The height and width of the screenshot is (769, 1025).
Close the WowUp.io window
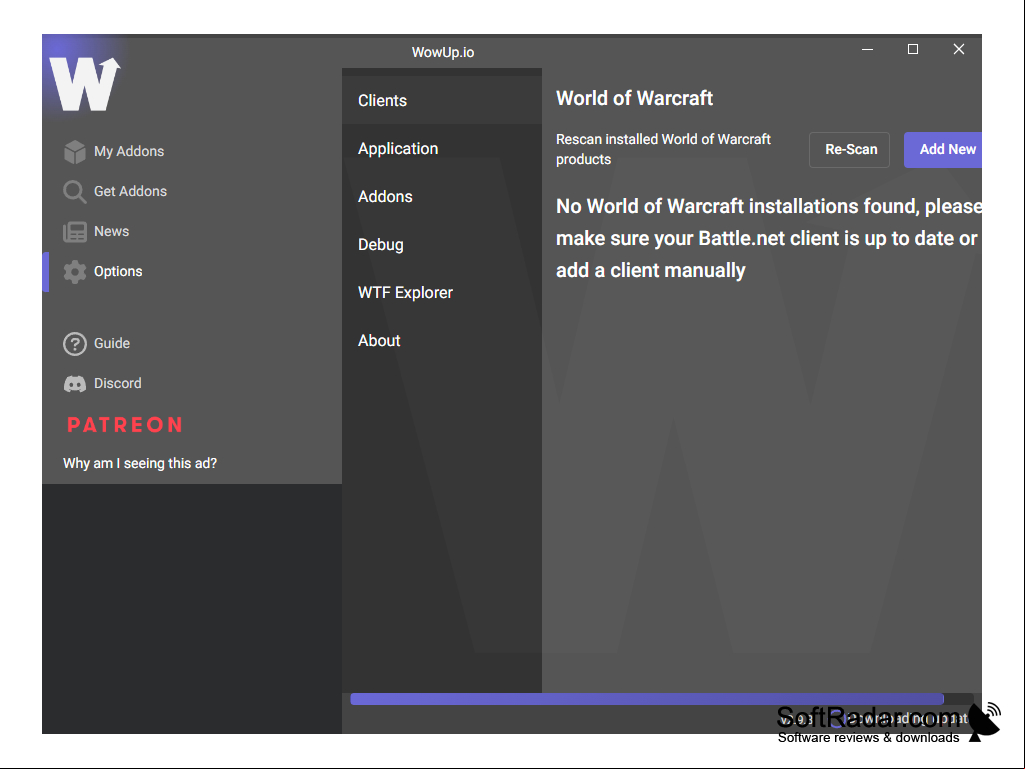coord(959,50)
